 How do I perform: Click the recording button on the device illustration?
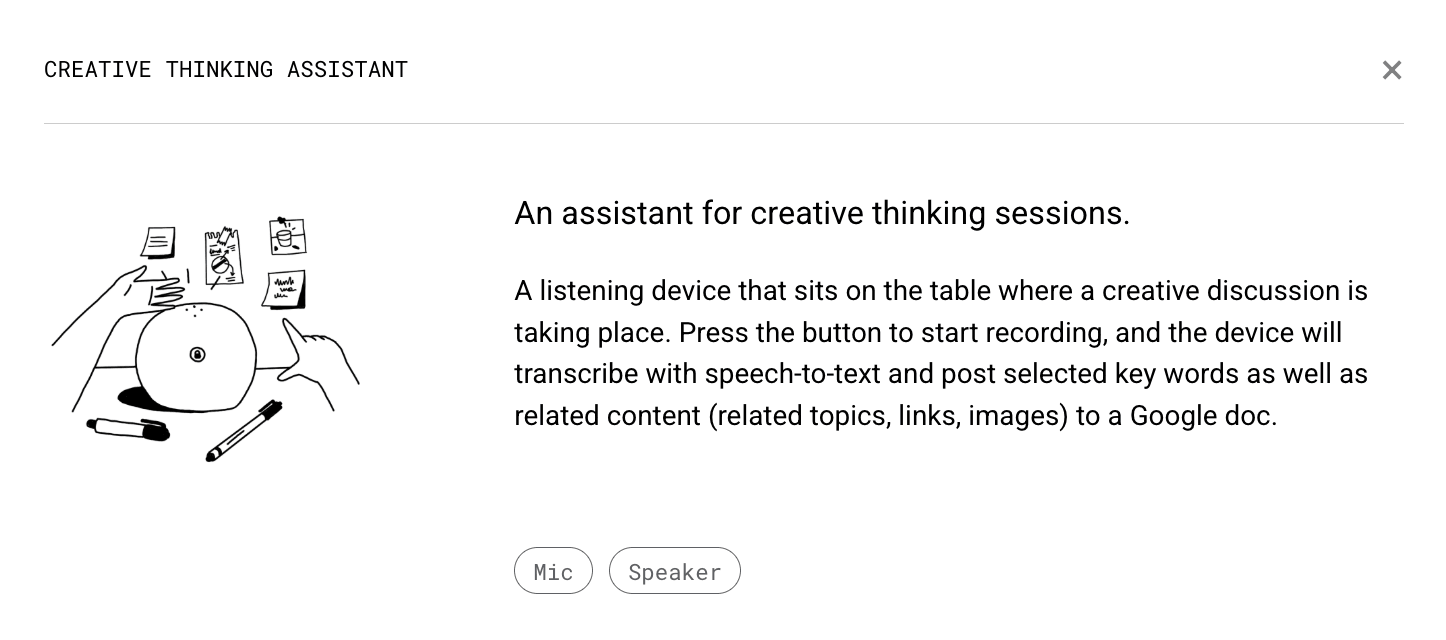[x=198, y=354]
